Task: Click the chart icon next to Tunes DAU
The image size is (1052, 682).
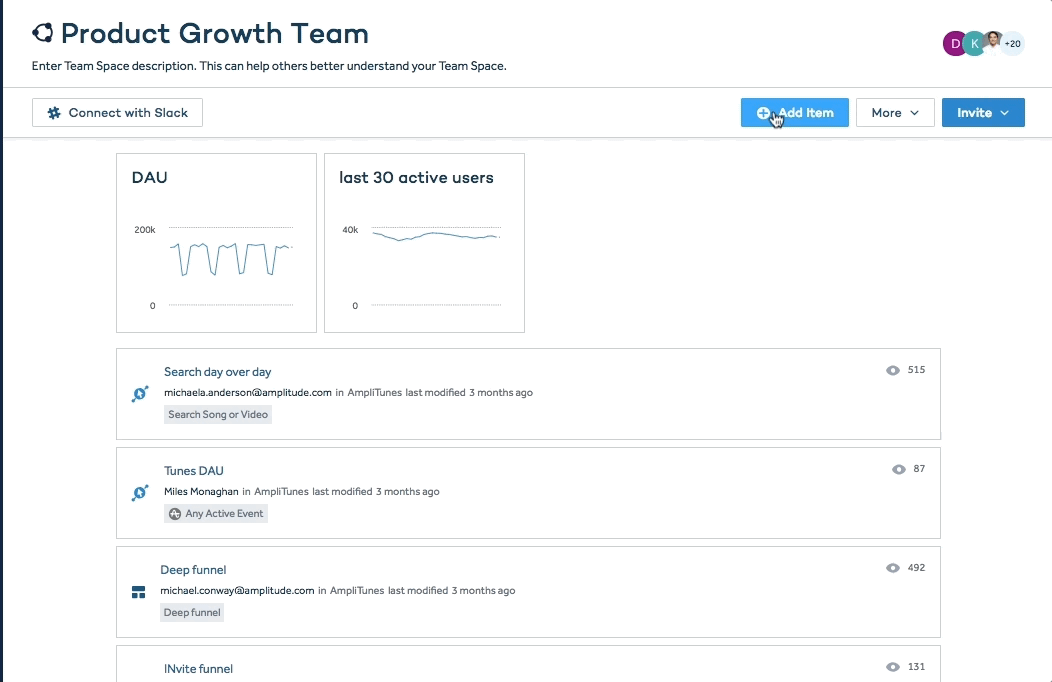Action: pyautogui.click(x=140, y=493)
